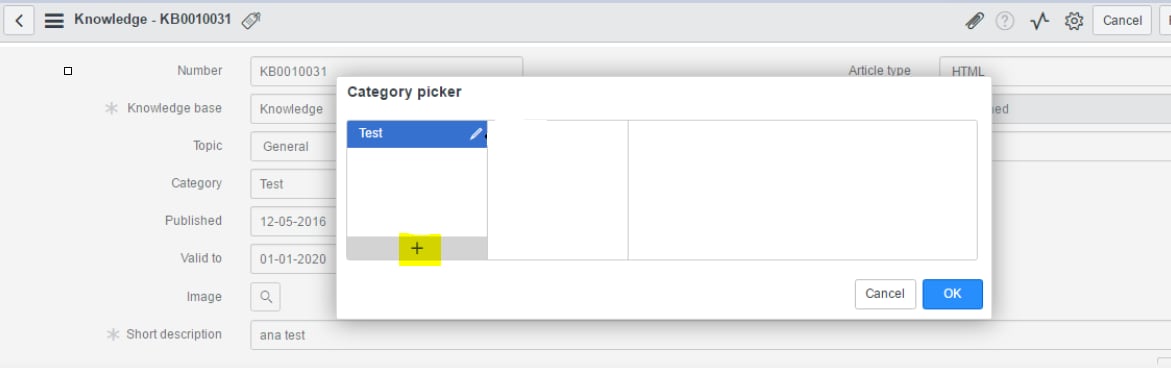Click the tag icon beside KB0010031
This screenshot has width=1171, height=368.
pos(252,21)
